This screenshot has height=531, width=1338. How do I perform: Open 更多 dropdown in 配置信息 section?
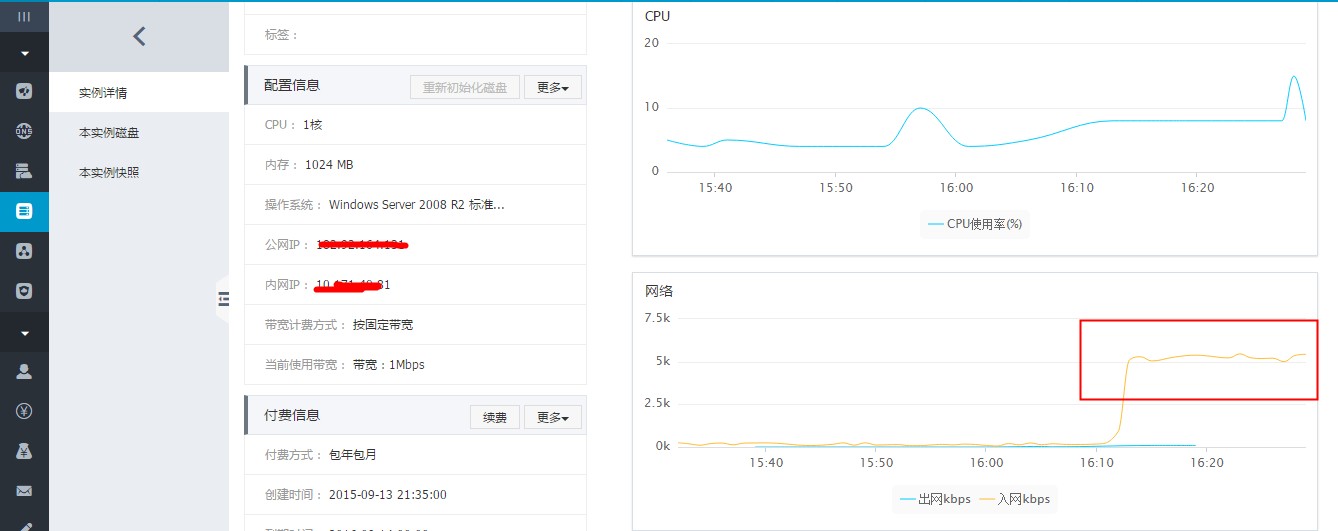click(x=553, y=87)
